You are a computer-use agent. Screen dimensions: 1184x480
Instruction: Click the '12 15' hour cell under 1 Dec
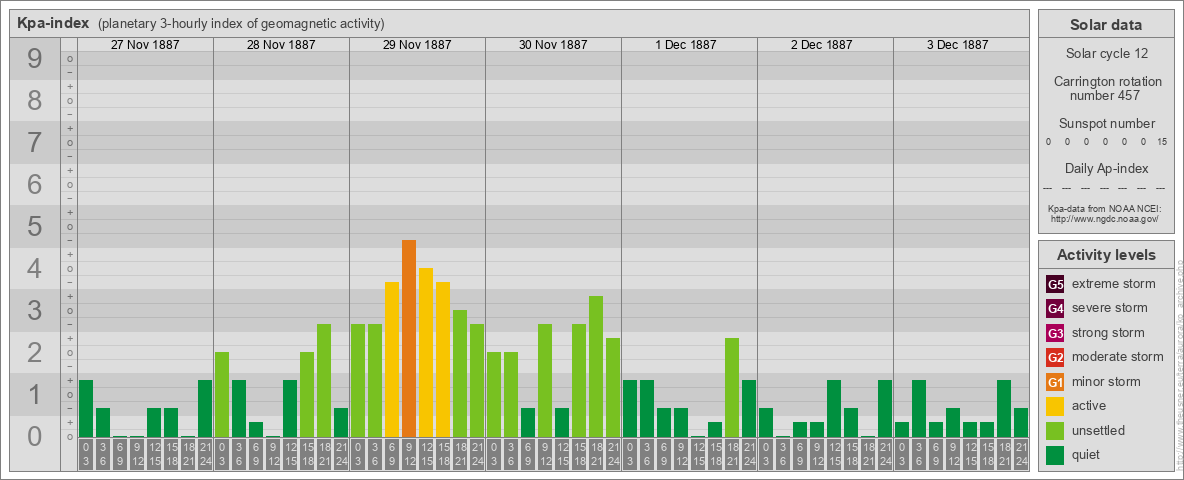pos(698,455)
